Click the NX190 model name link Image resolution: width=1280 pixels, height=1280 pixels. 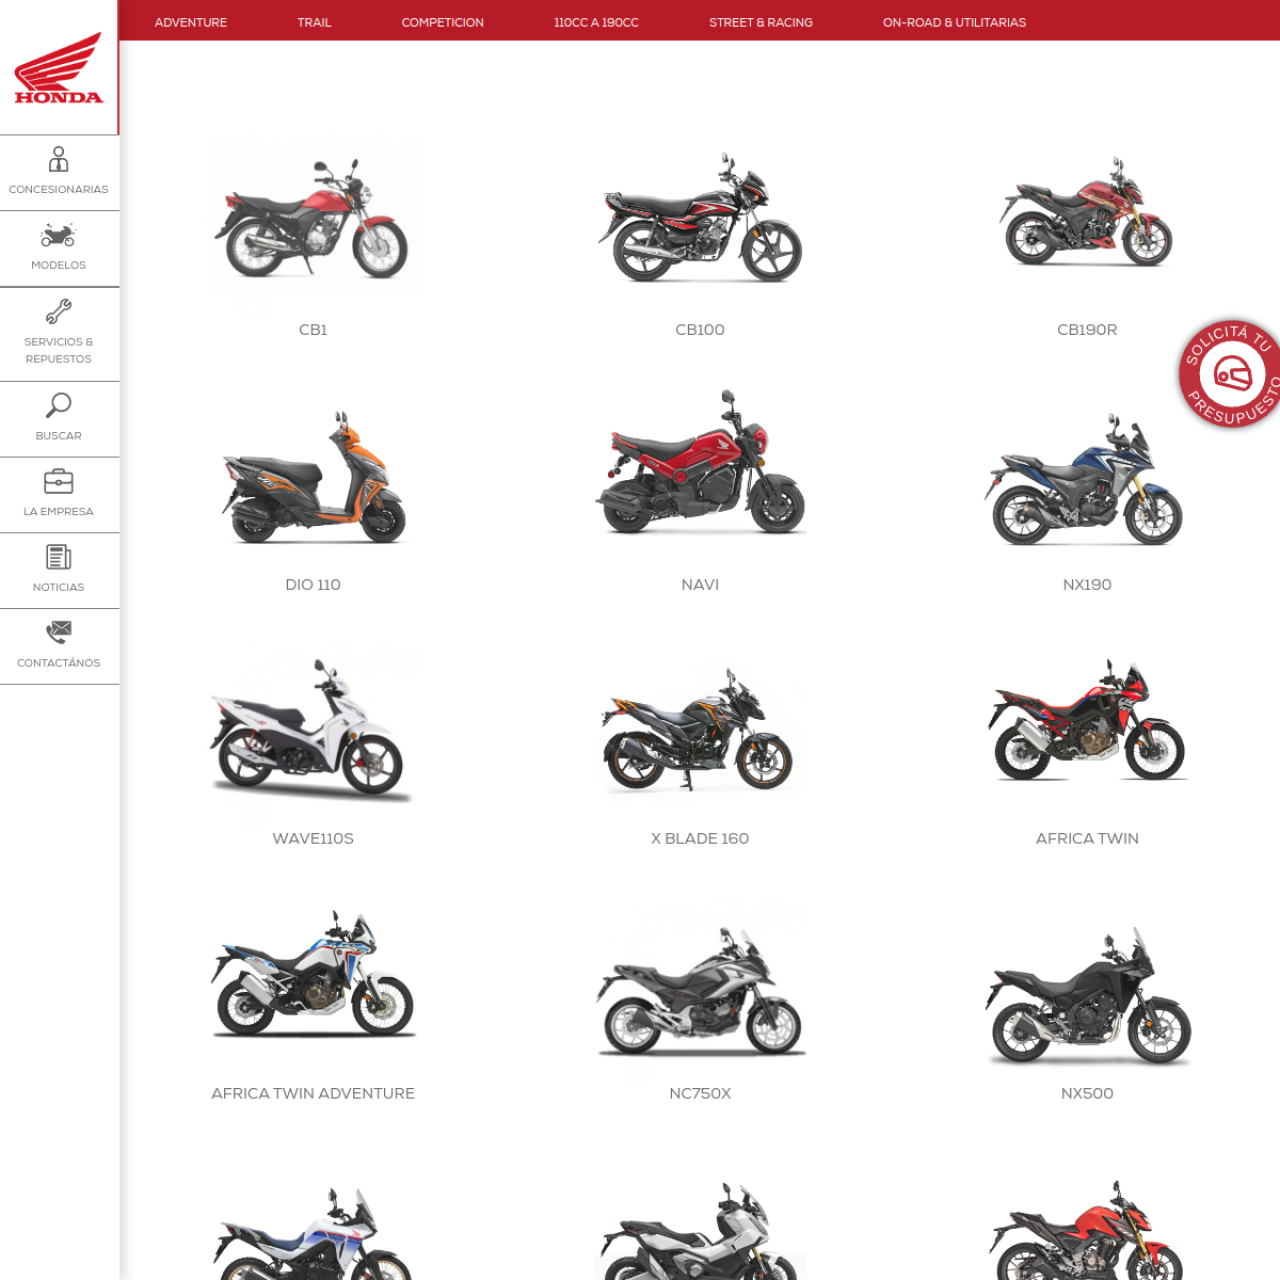1087,585
